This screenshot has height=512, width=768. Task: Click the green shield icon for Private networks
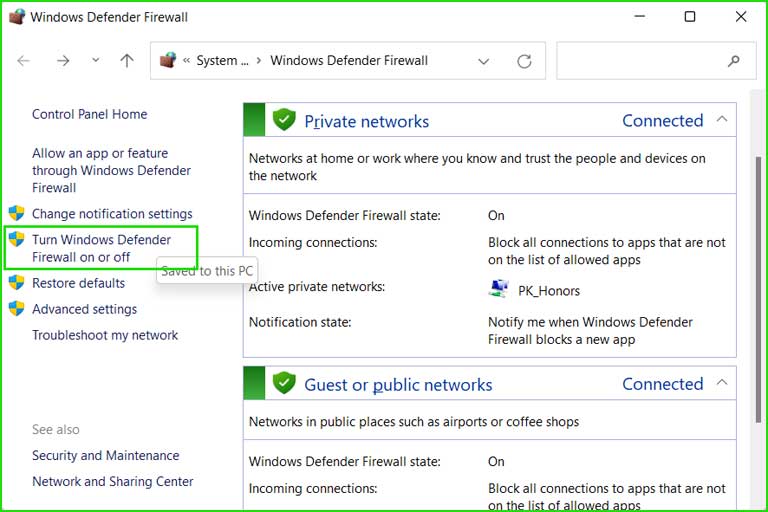pyautogui.click(x=284, y=120)
